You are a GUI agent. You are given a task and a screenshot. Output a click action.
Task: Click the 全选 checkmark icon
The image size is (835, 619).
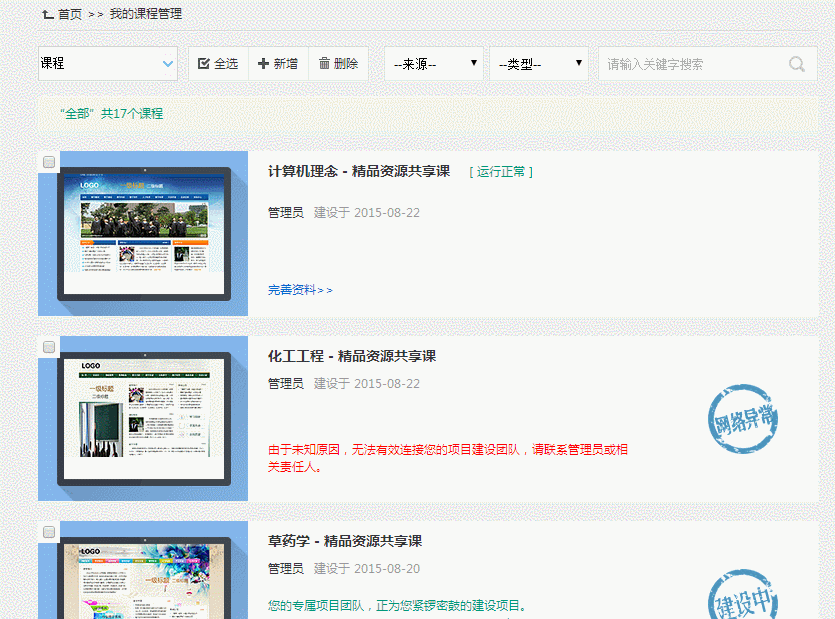204,64
